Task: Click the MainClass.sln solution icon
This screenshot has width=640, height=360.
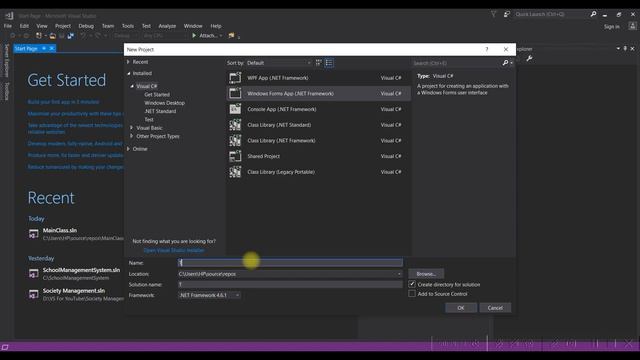Action: pyautogui.click(x=33, y=234)
